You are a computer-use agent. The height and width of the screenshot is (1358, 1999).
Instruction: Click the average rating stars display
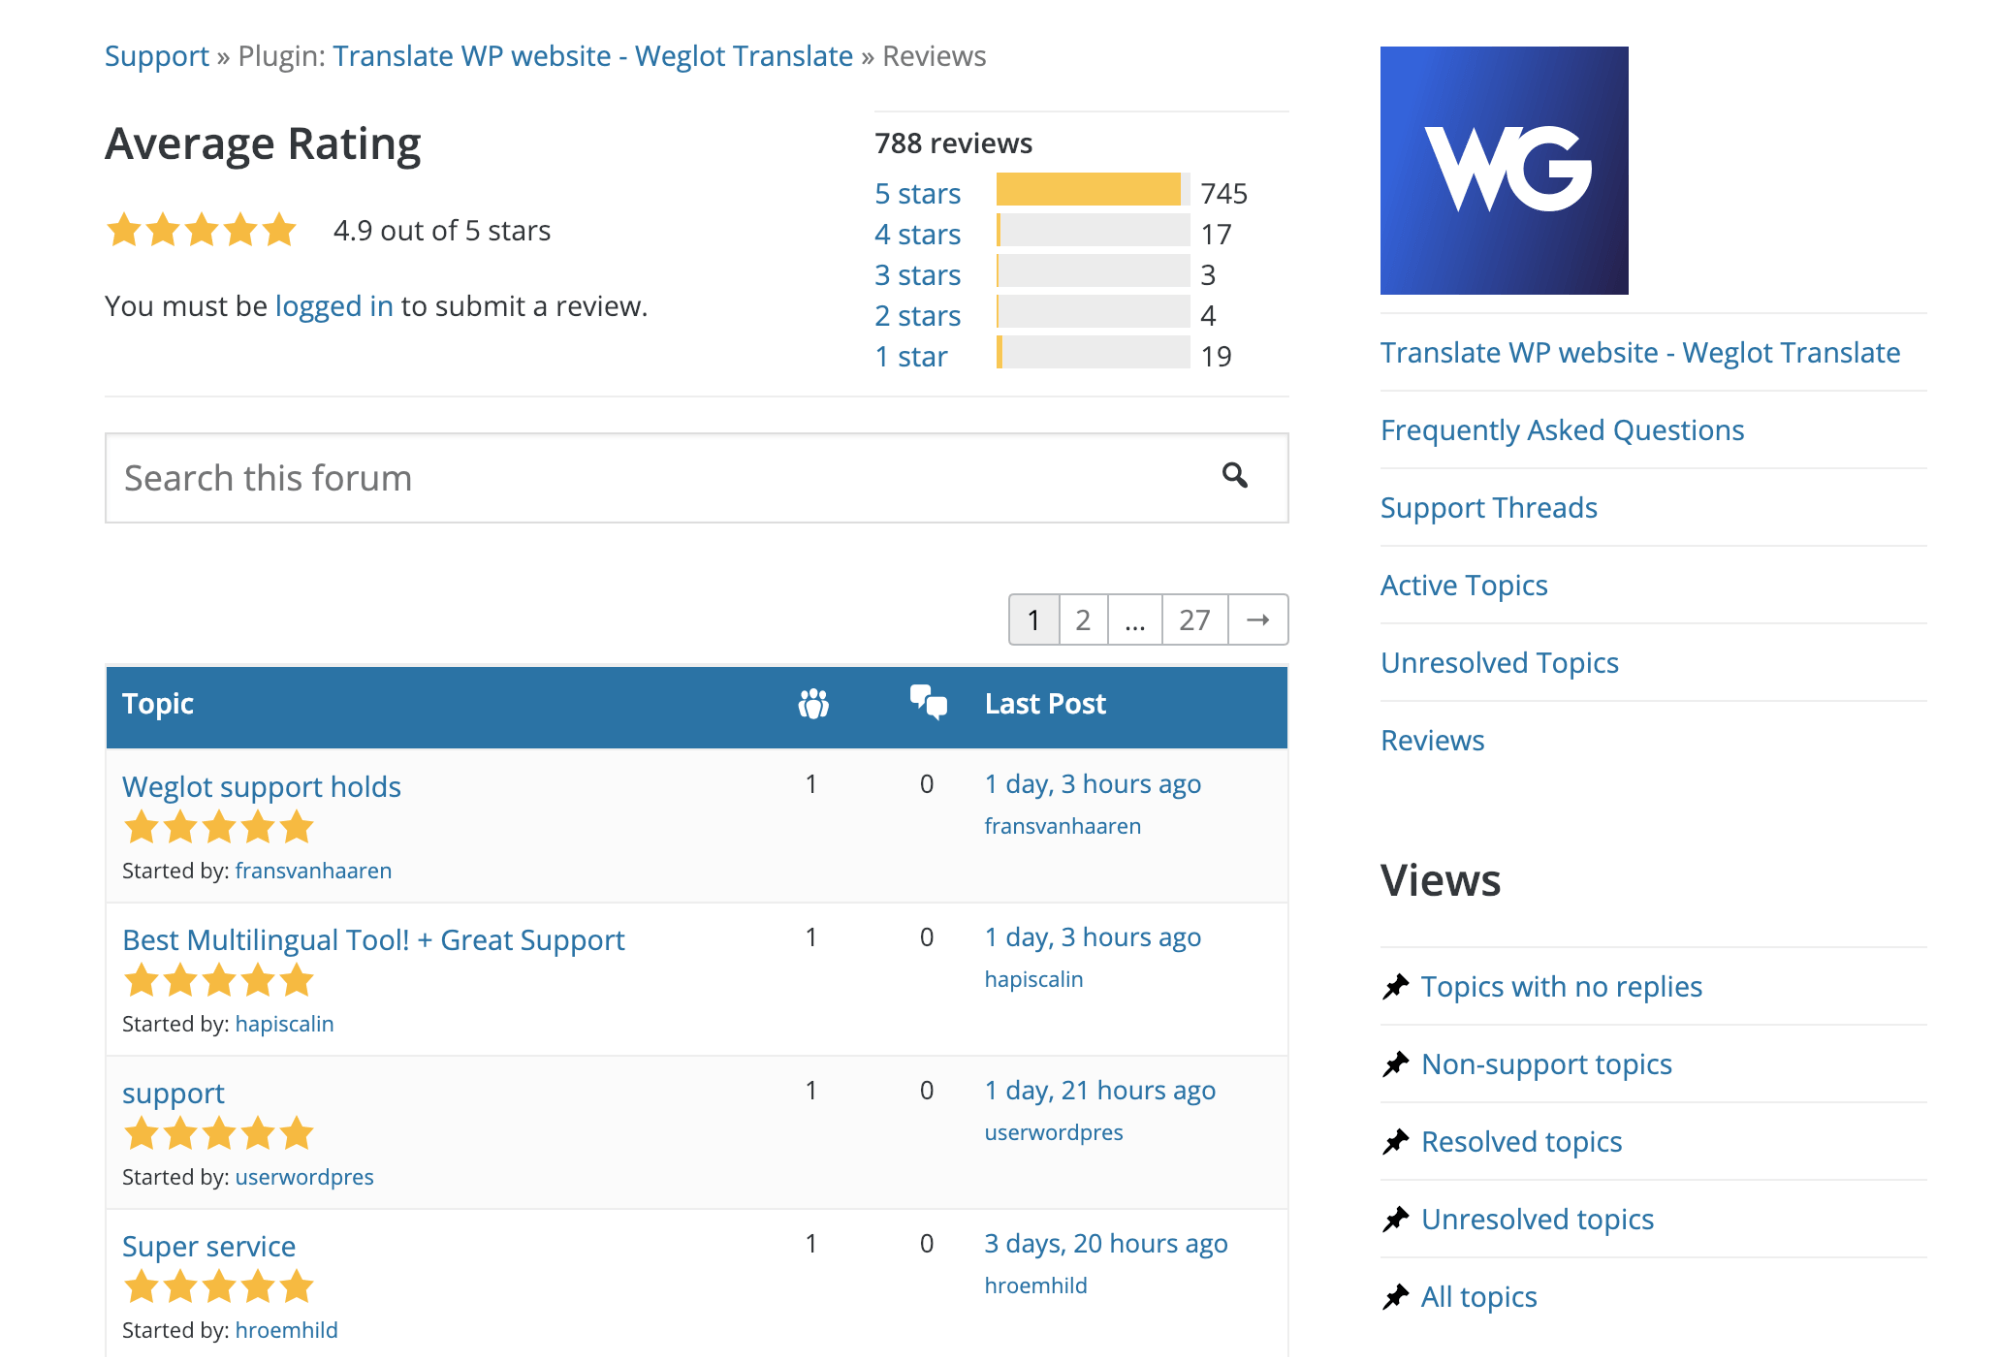click(x=201, y=230)
